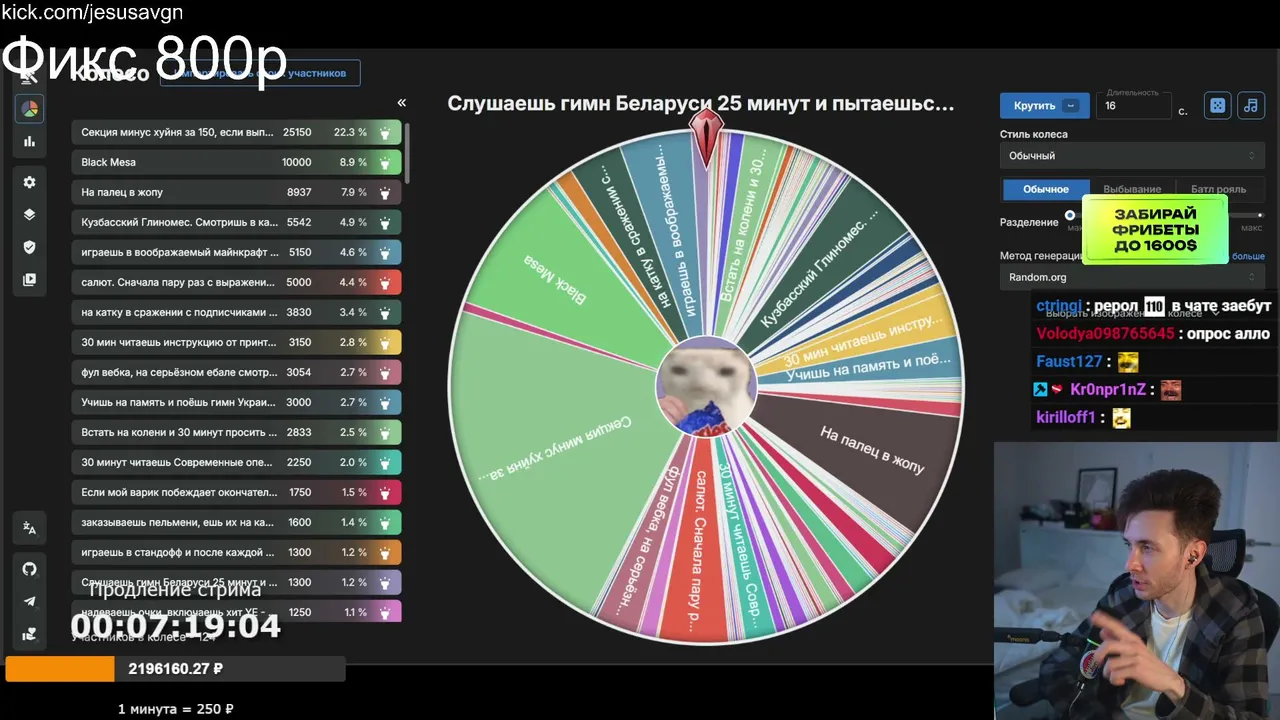Click the bulb icon on the Встать на колени row
1280x720 pixels.
[385, 432]
